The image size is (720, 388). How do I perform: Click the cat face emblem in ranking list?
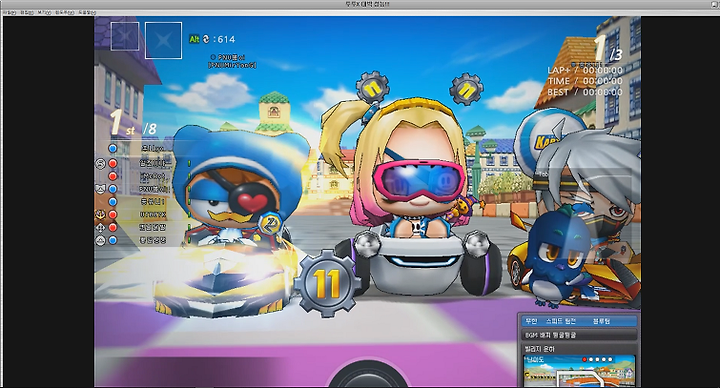pyautogui.click(x=100, y=188)
